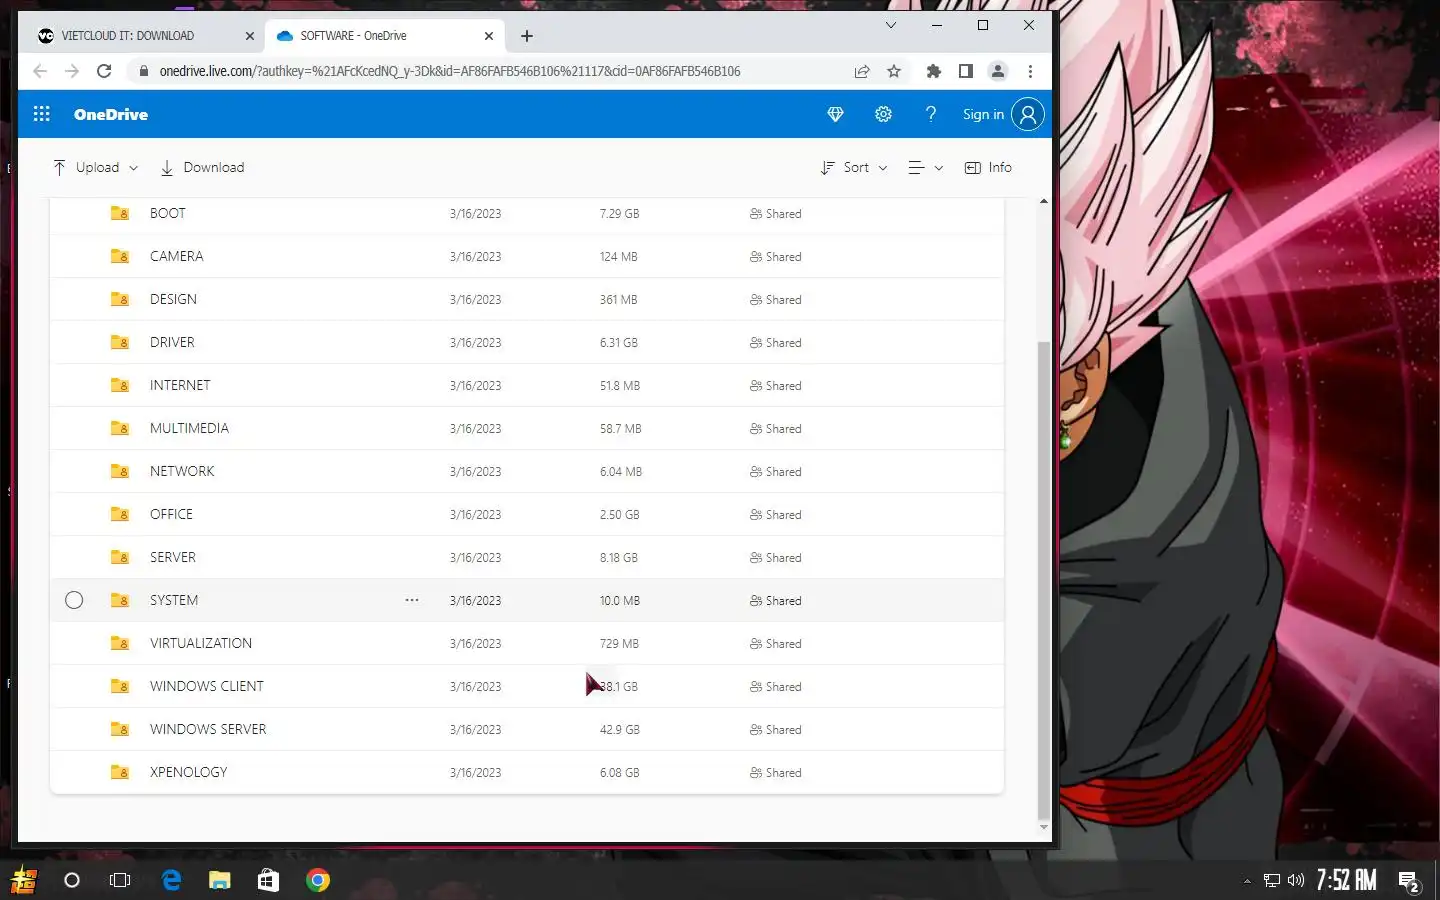Click the Download button
Image resolution: width=1440 pixels, height=900 pixels.
point(202,168)
